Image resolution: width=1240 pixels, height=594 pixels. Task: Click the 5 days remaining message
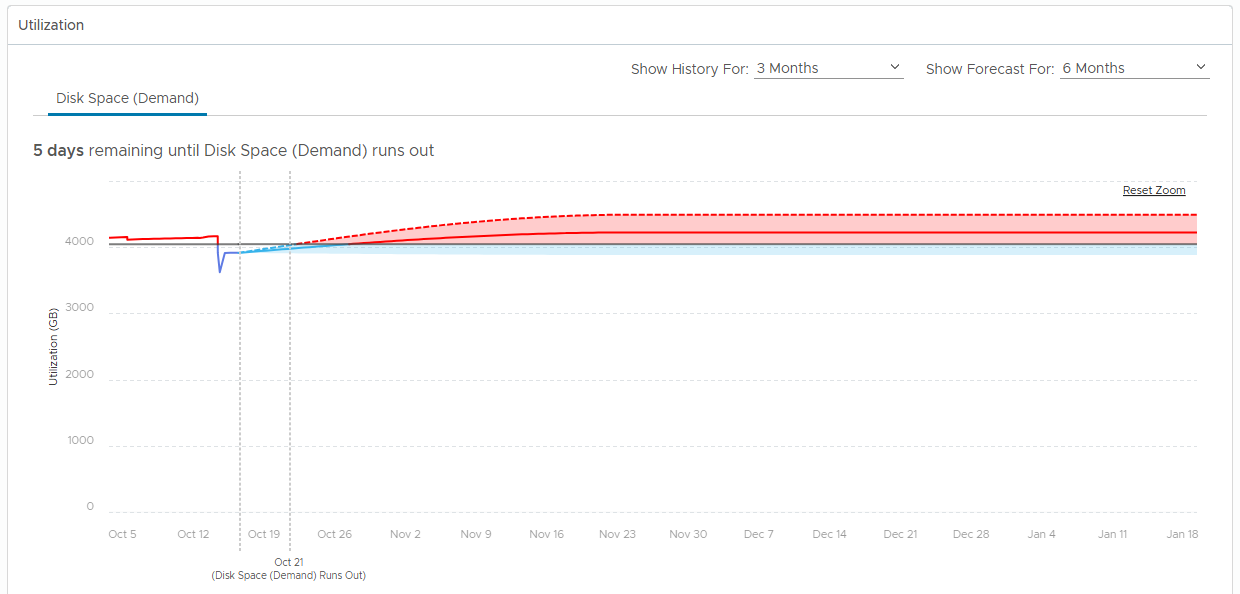[x=233, y=150]
